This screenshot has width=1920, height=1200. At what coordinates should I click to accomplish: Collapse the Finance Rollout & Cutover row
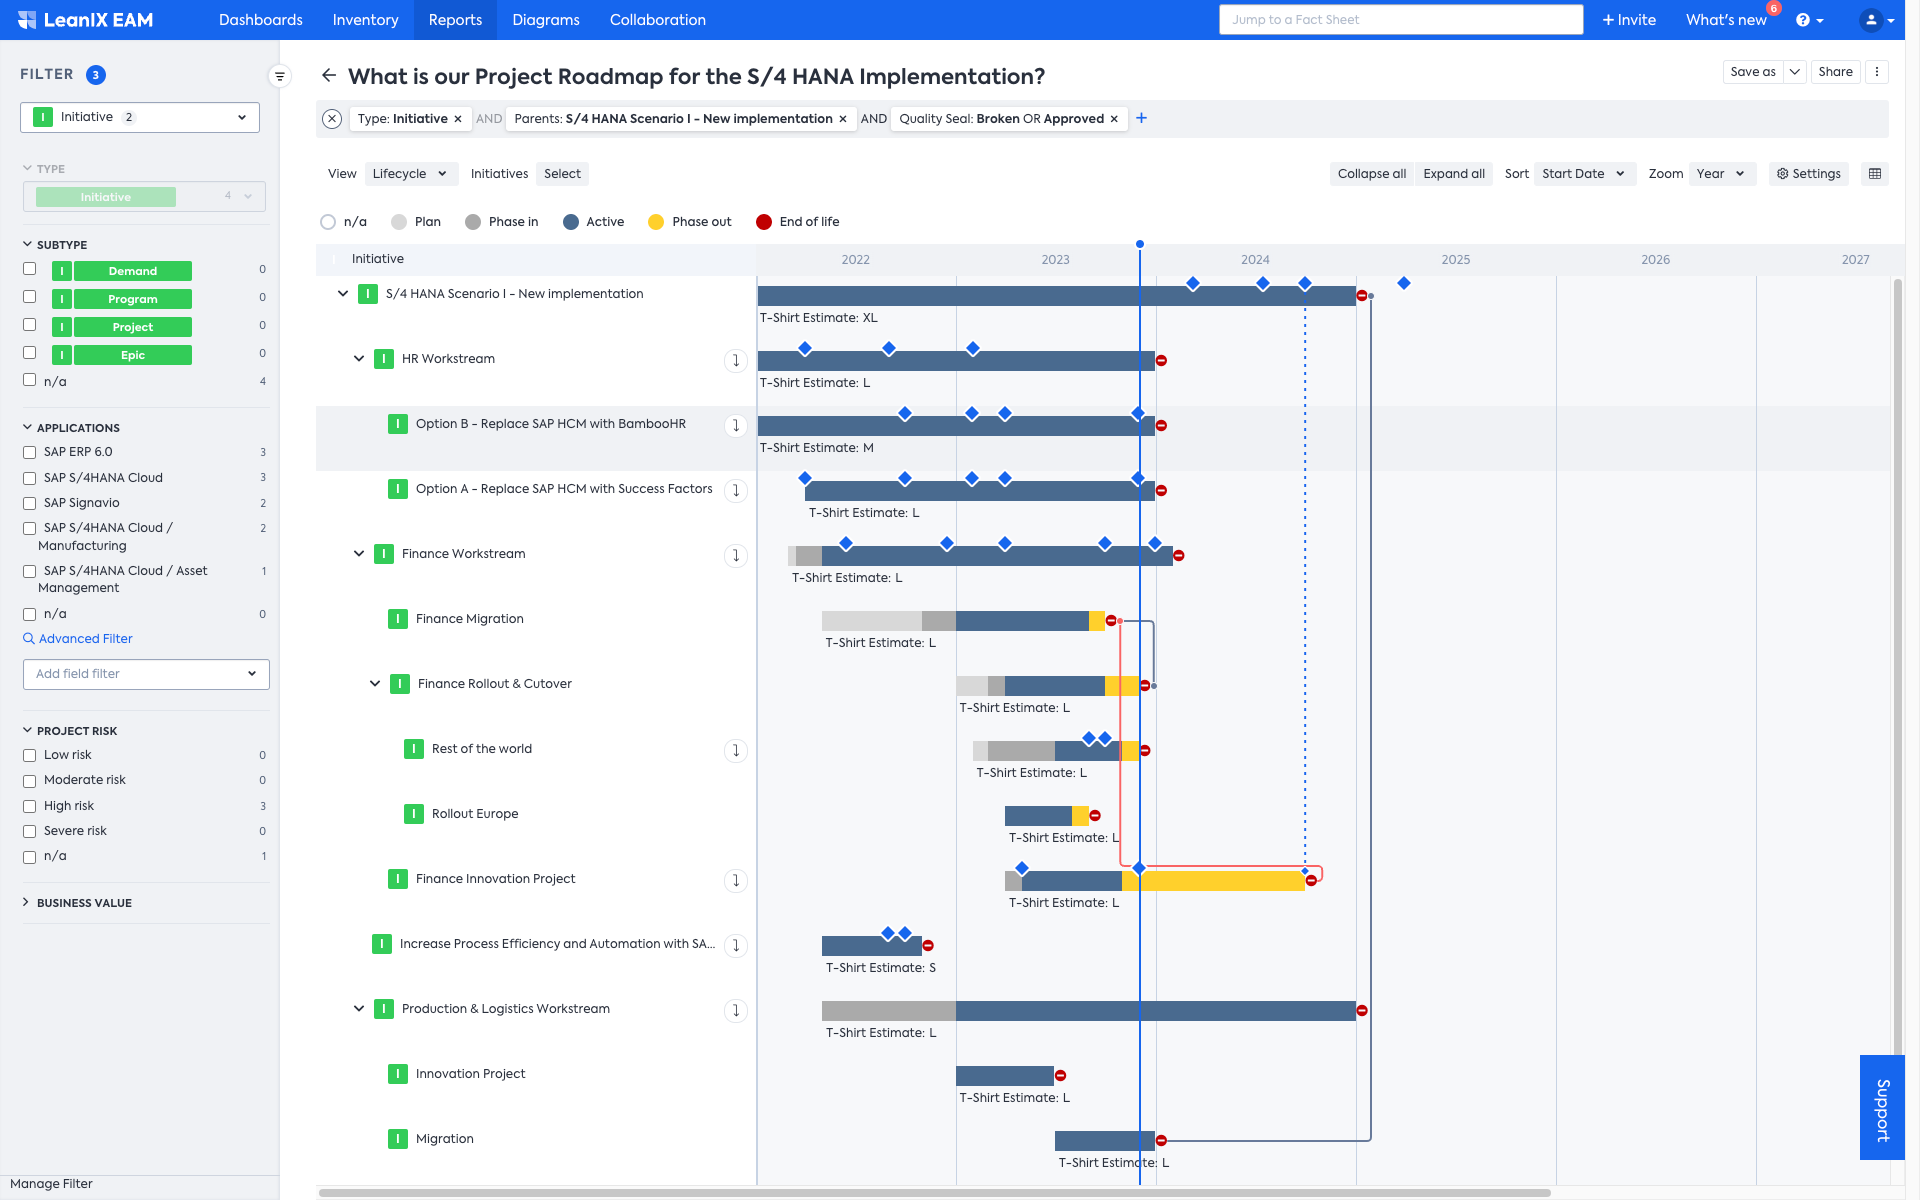pyautogui.click(x=375, y=684)
